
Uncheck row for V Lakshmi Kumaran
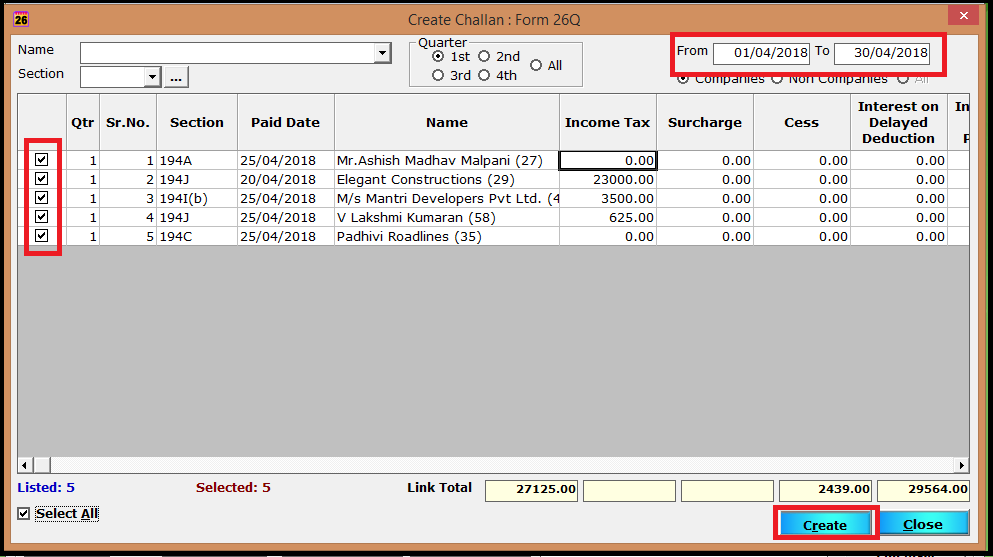(x=42, y=216)
